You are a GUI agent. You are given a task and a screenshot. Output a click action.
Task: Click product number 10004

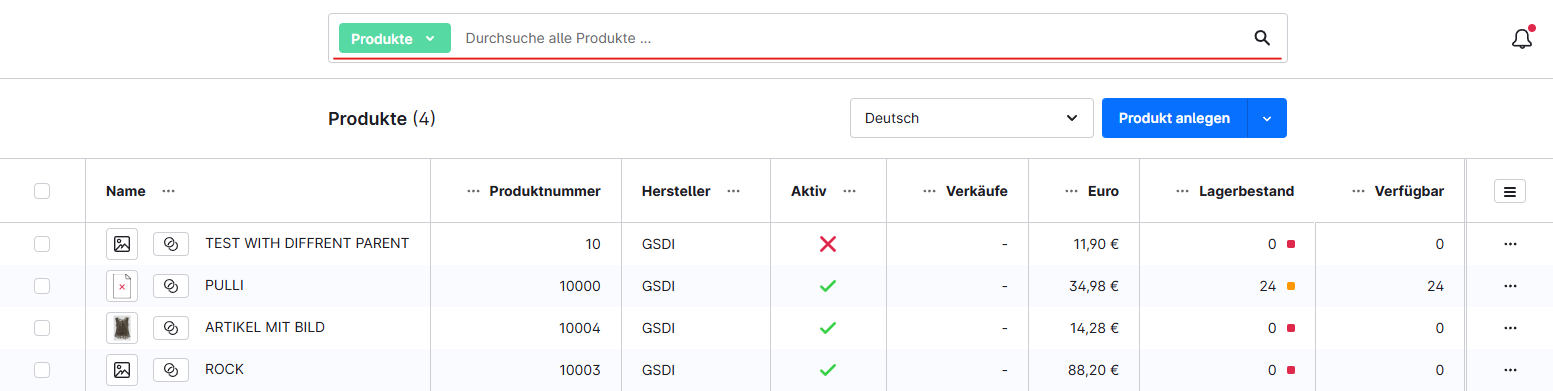[x=580, y=328]
